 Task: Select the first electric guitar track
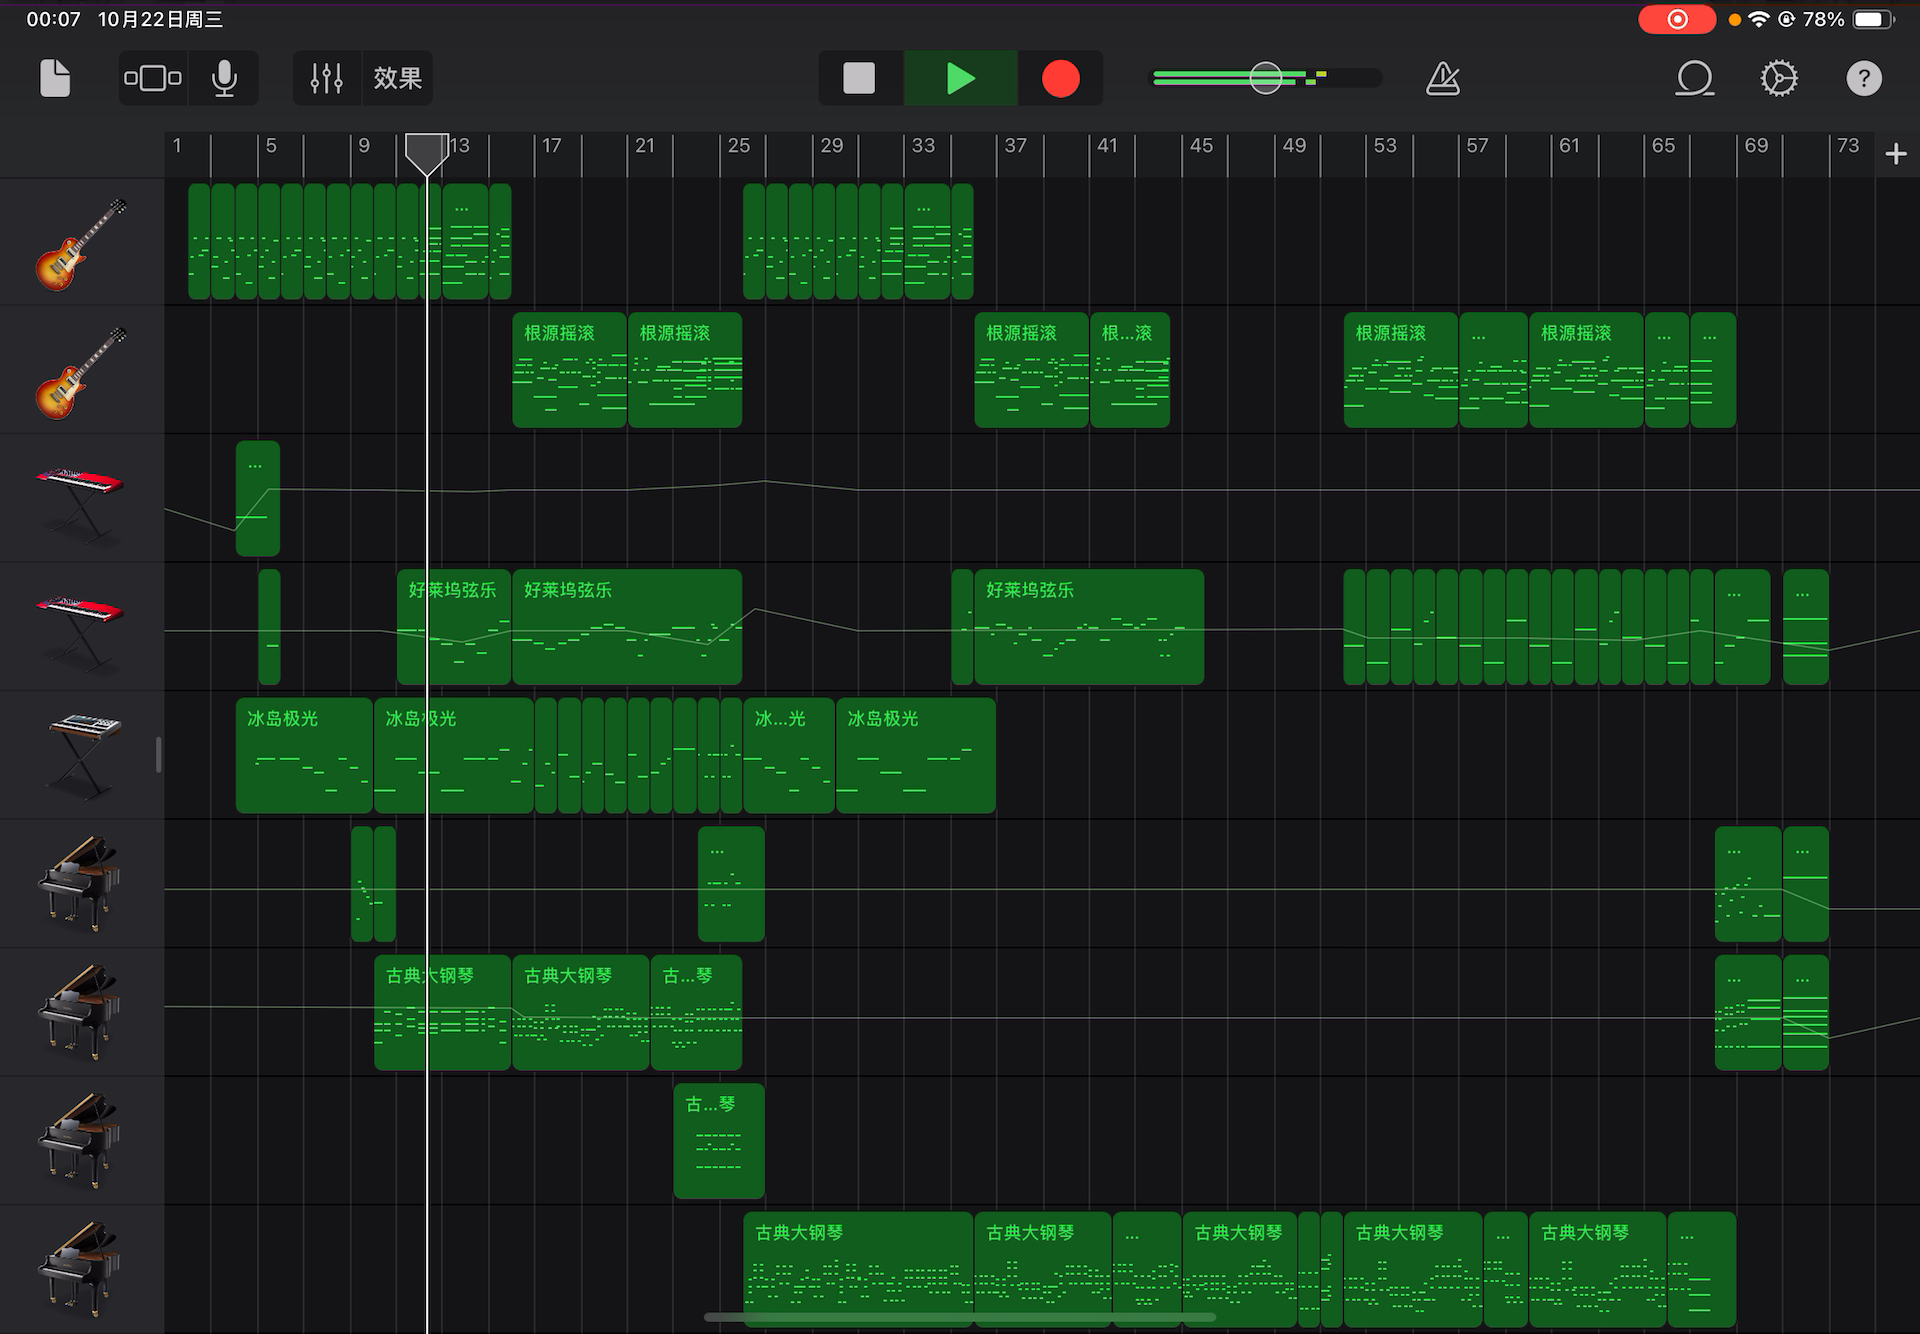[x=82, y=243]
